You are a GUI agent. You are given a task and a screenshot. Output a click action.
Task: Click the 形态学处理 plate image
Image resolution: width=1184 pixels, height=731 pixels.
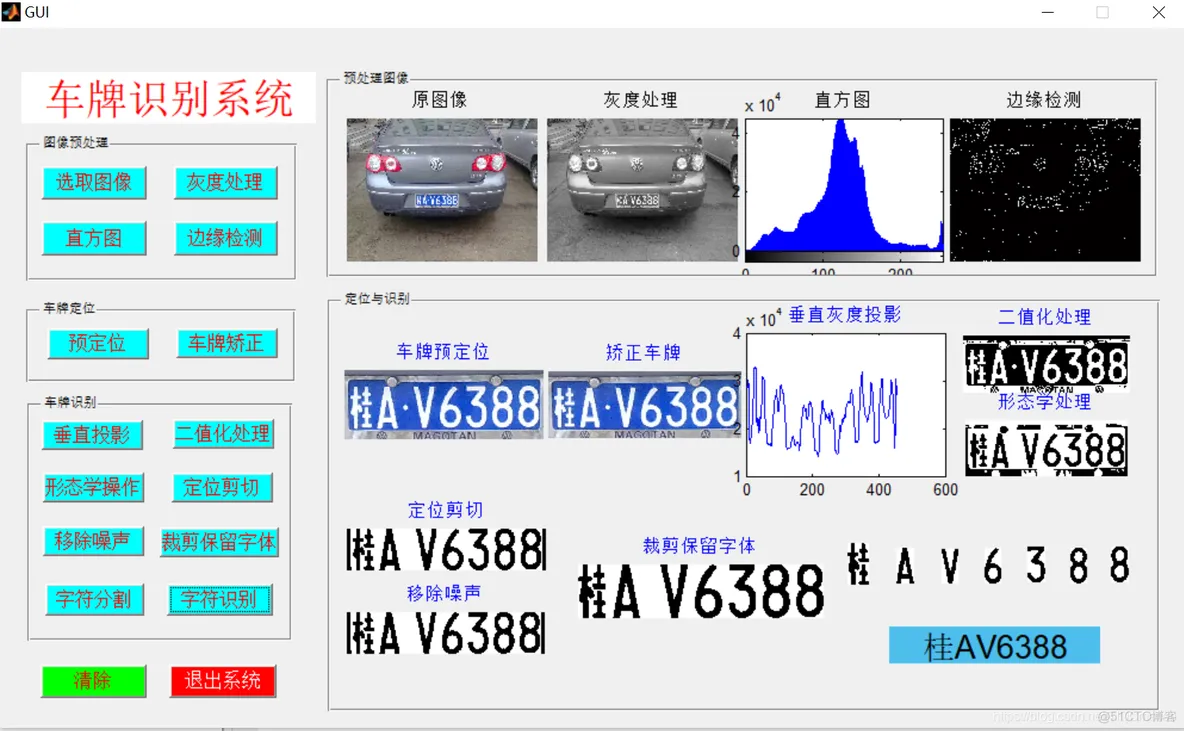pyautogui.click(x=1047, y=449)
